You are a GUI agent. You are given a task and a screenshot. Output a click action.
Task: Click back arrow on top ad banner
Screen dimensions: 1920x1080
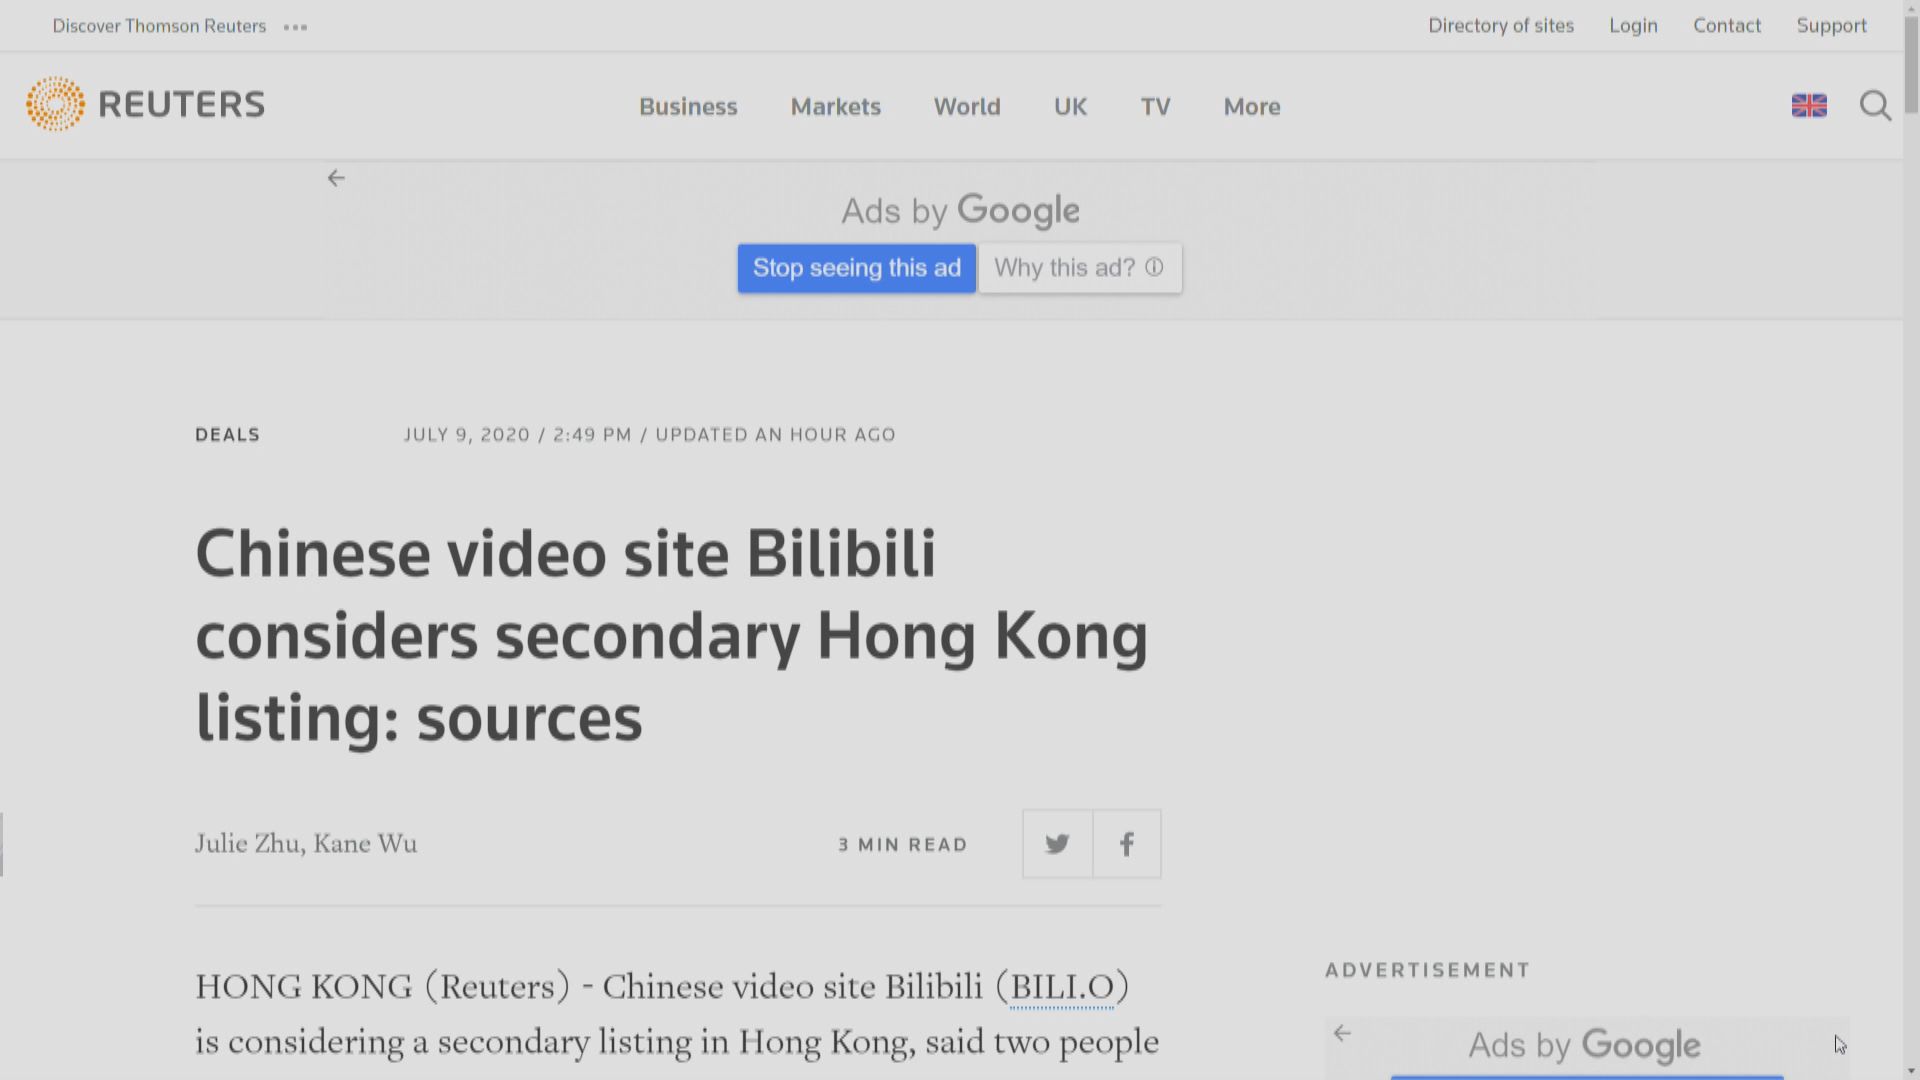(336, 178)
